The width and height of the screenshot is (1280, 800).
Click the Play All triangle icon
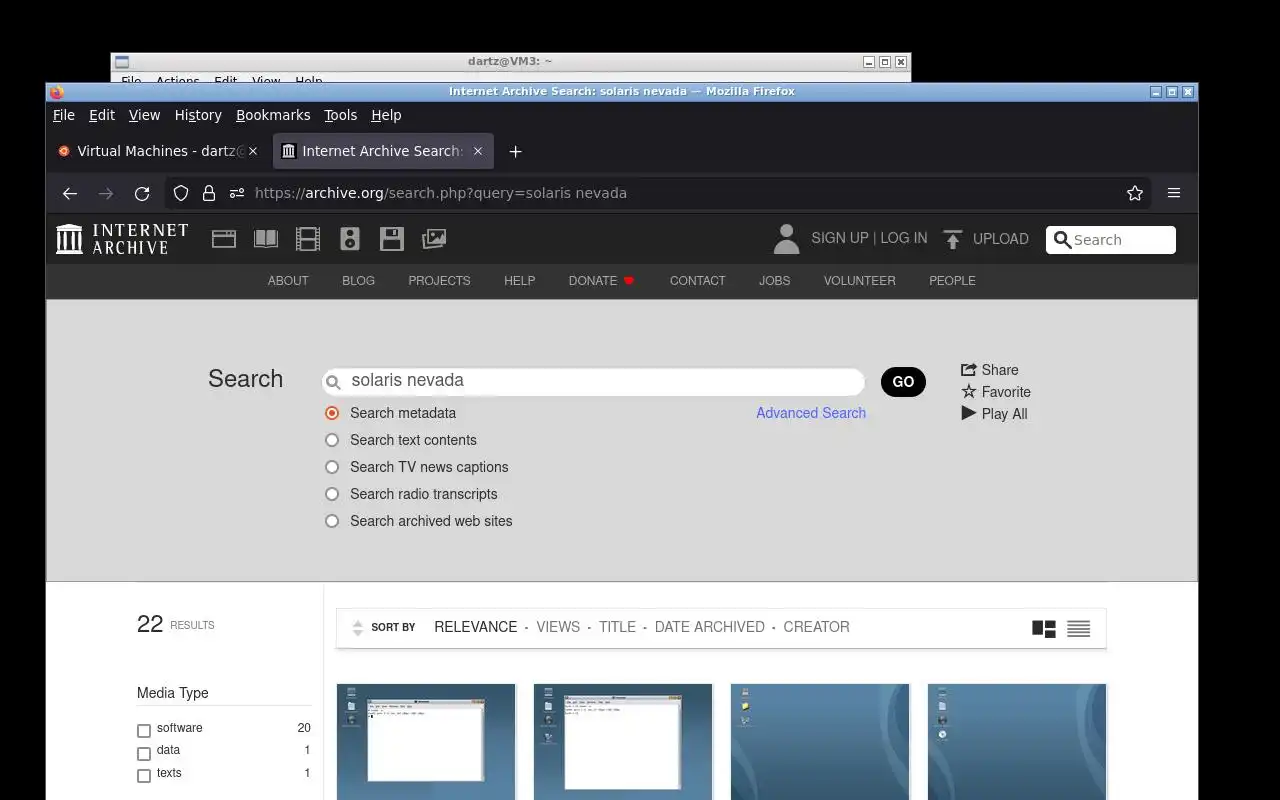click(x=968, y=413)
